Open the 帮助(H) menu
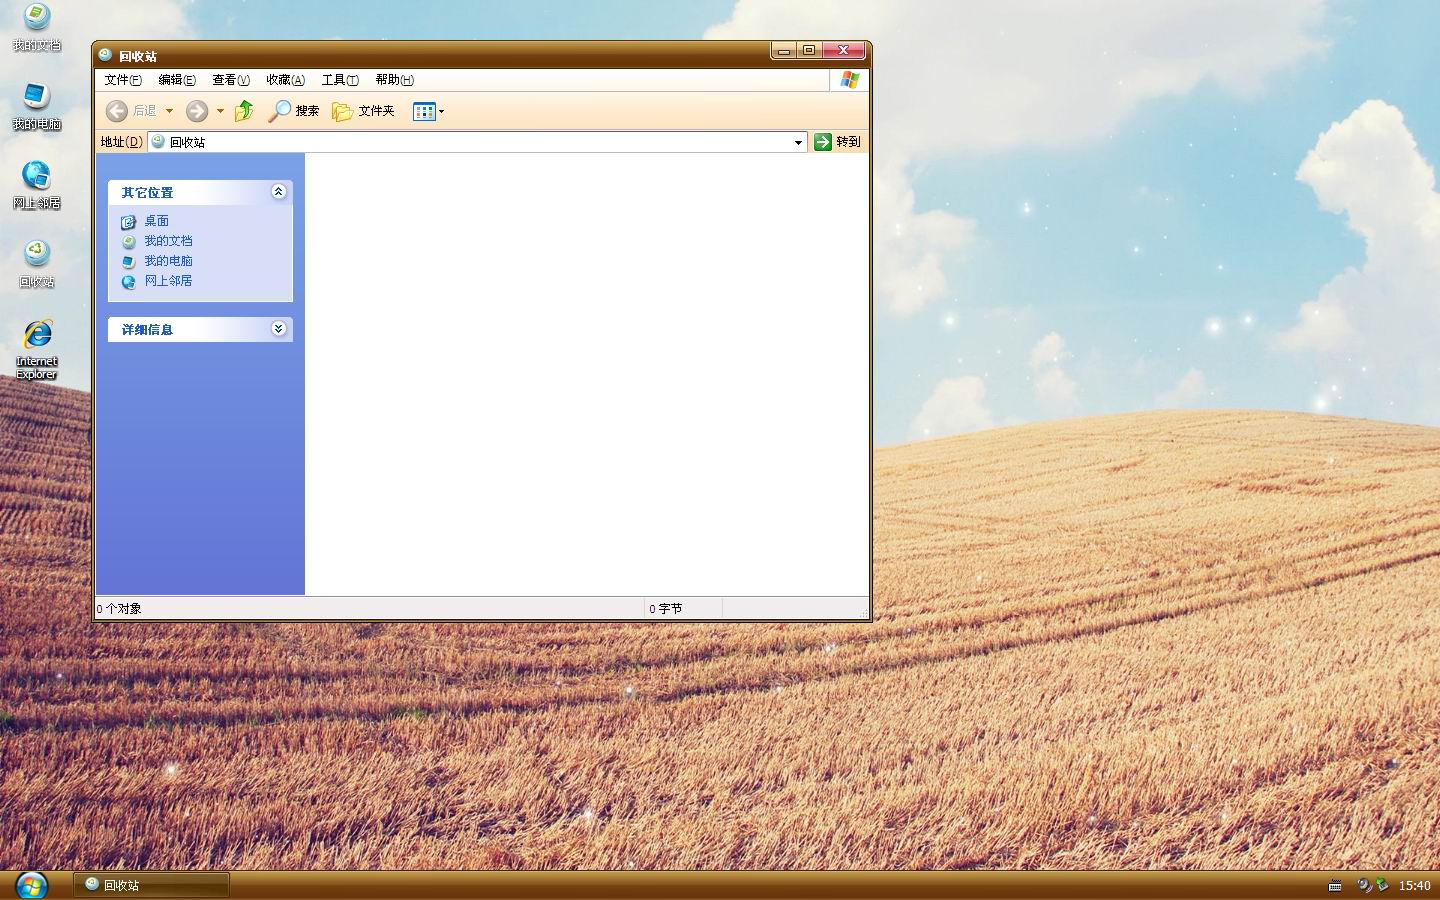 coord(394,80)
